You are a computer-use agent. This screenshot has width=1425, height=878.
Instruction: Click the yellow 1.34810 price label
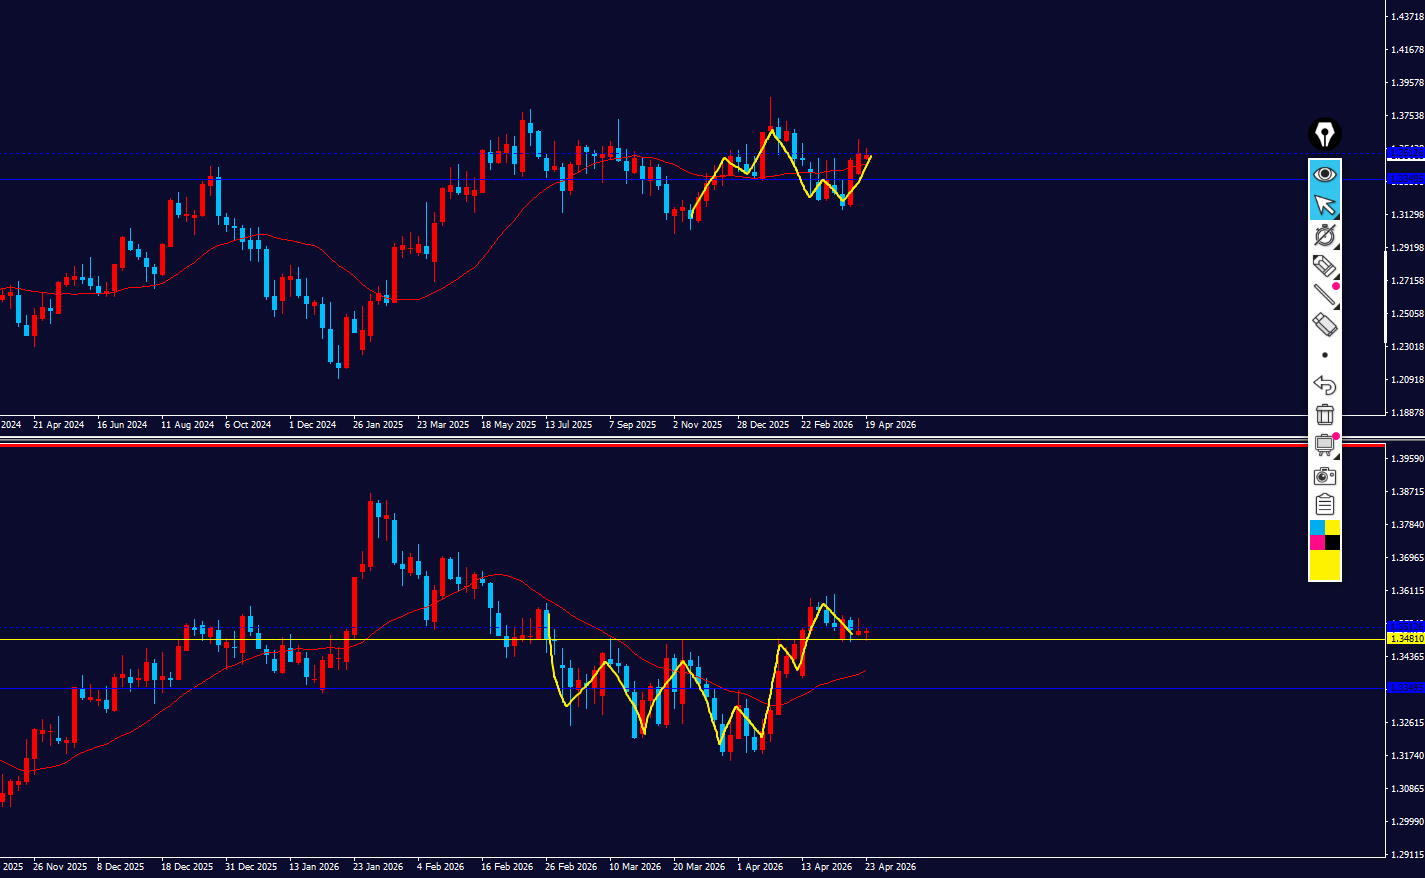pos(1405,638)
